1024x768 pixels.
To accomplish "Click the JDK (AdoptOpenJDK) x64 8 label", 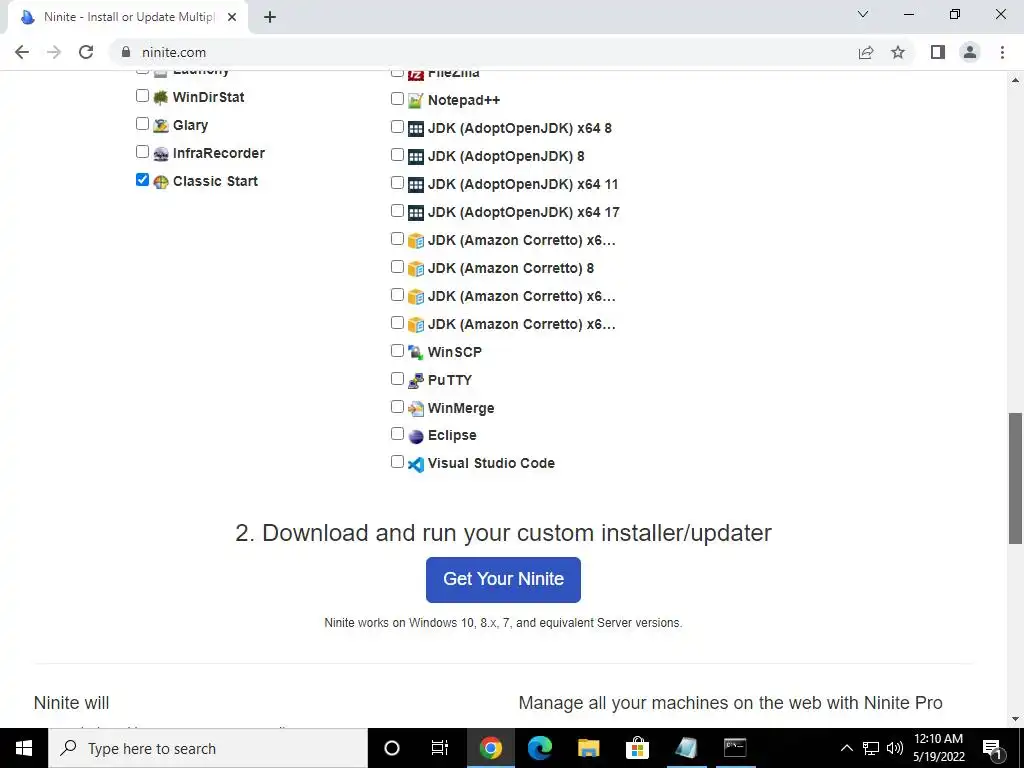I will tap(520, 128).
